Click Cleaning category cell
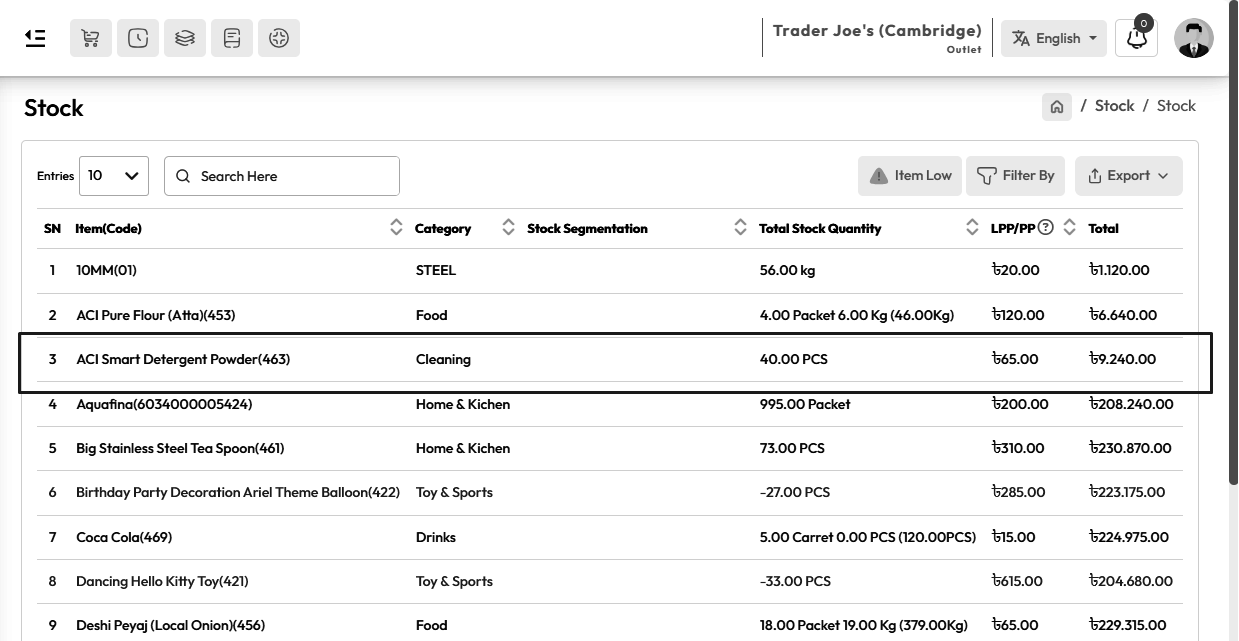 pos(443,359)
